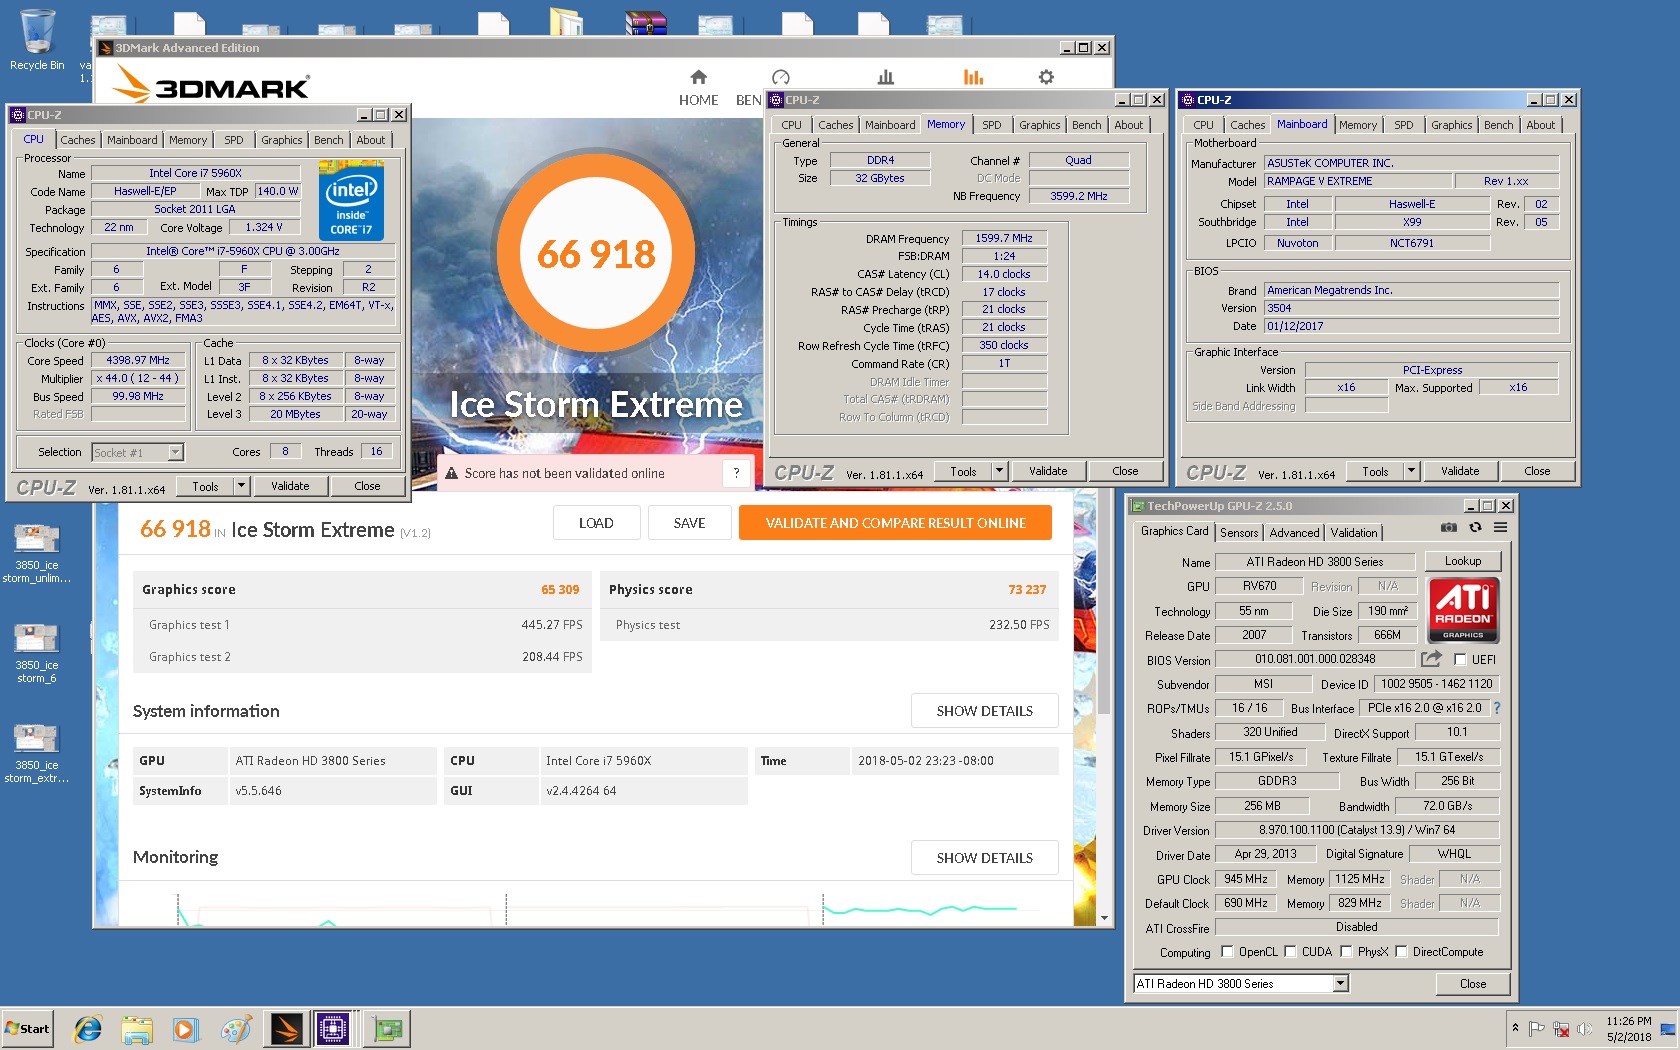Toggle UEFI checkbox in GPU-Z

(1460, 659)
